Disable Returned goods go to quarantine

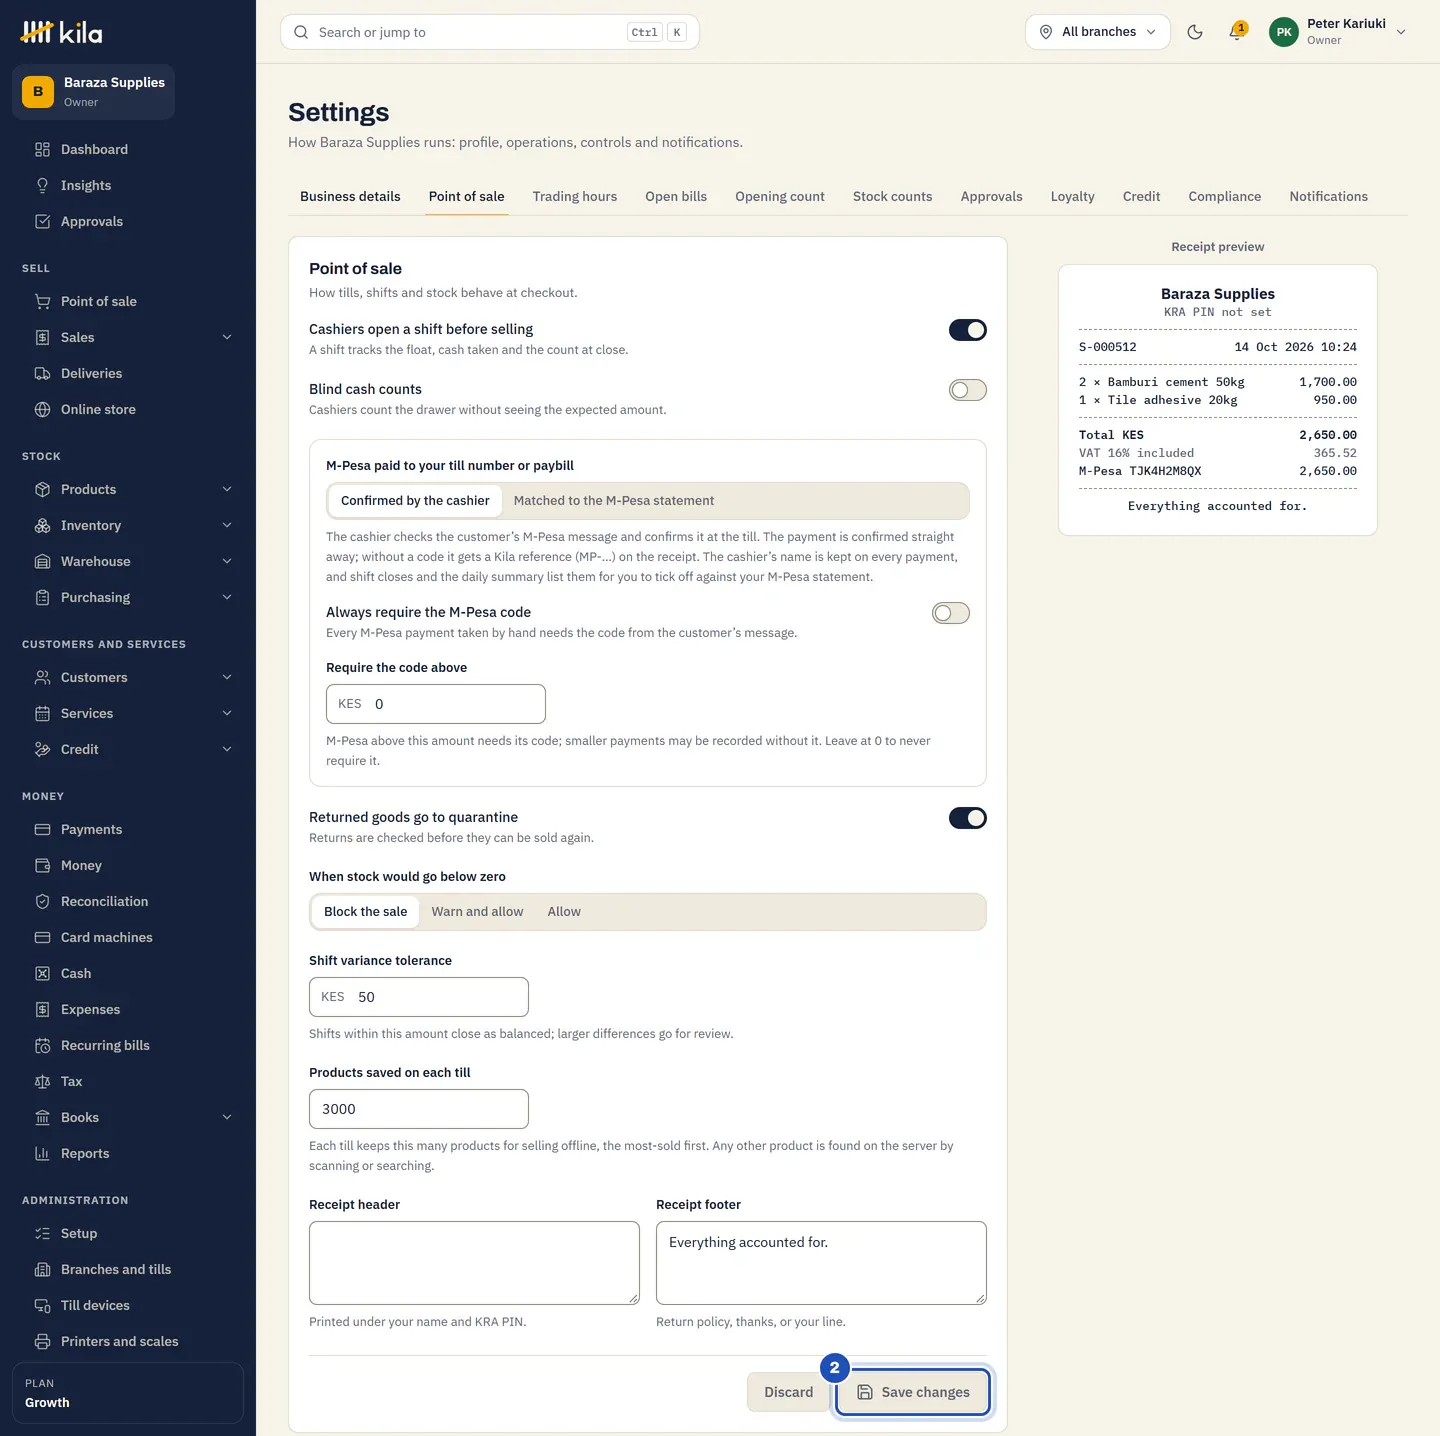[968, 818]
